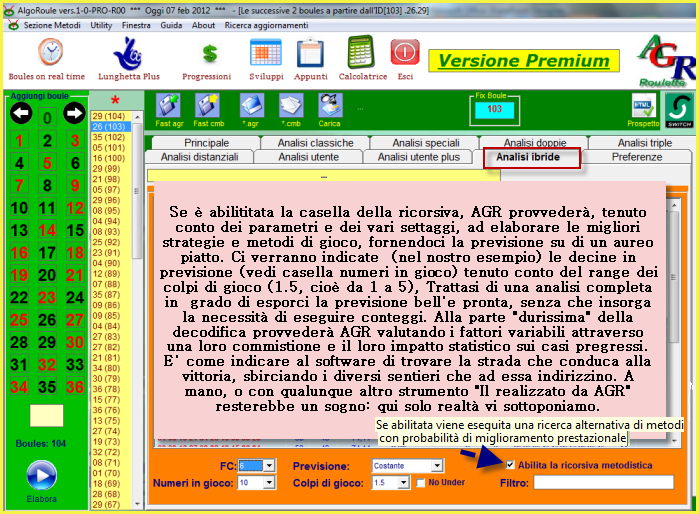Open the Guida menu
The width and height of the screenshot is (699, 514).
tap(171, 25)
